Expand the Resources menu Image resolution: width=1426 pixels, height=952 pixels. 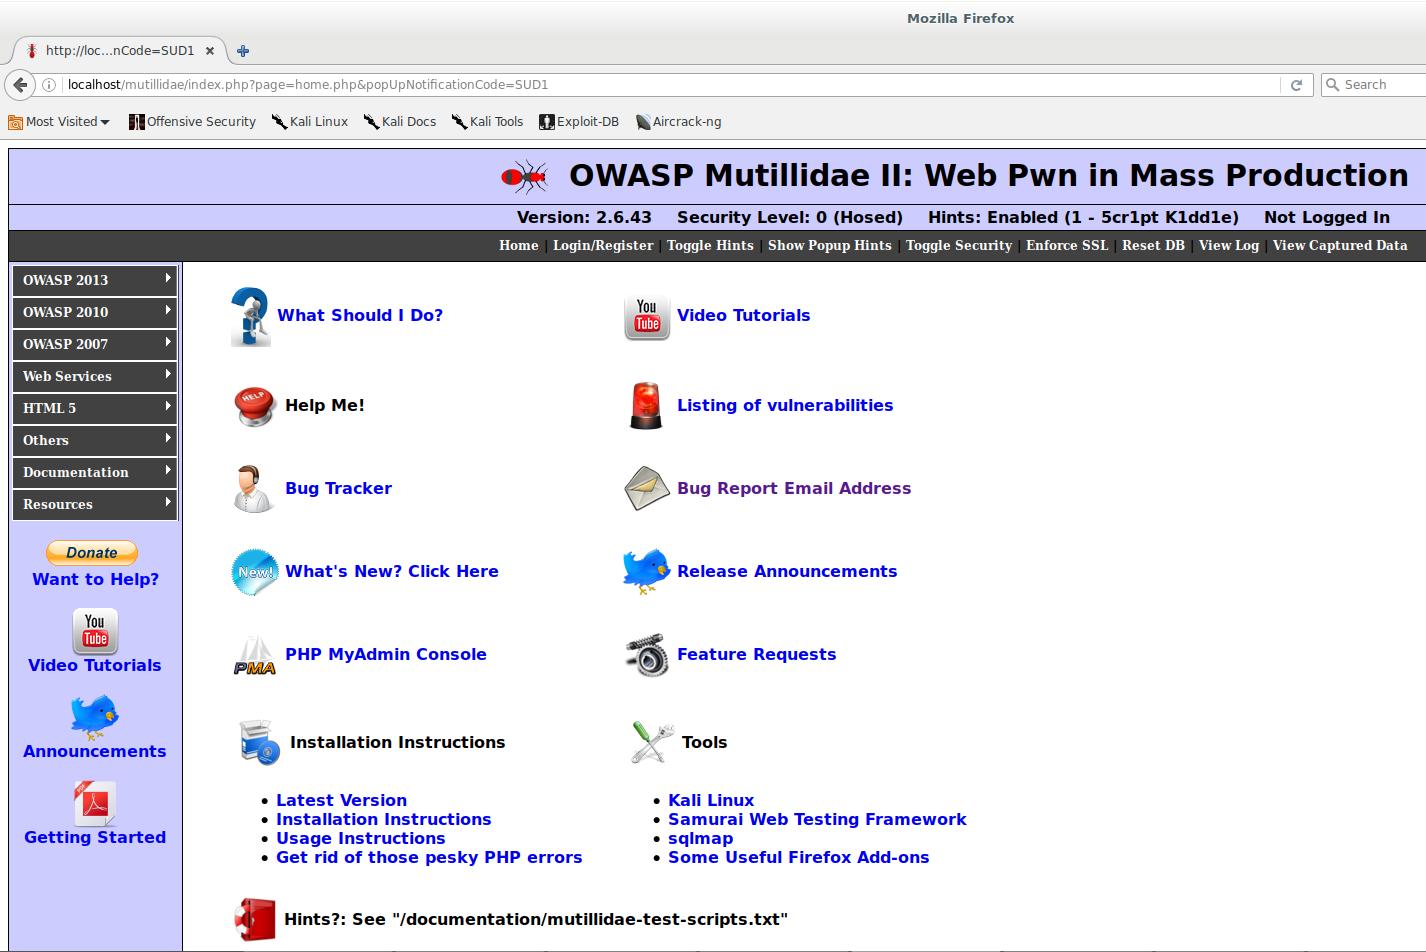pos(95,504)
